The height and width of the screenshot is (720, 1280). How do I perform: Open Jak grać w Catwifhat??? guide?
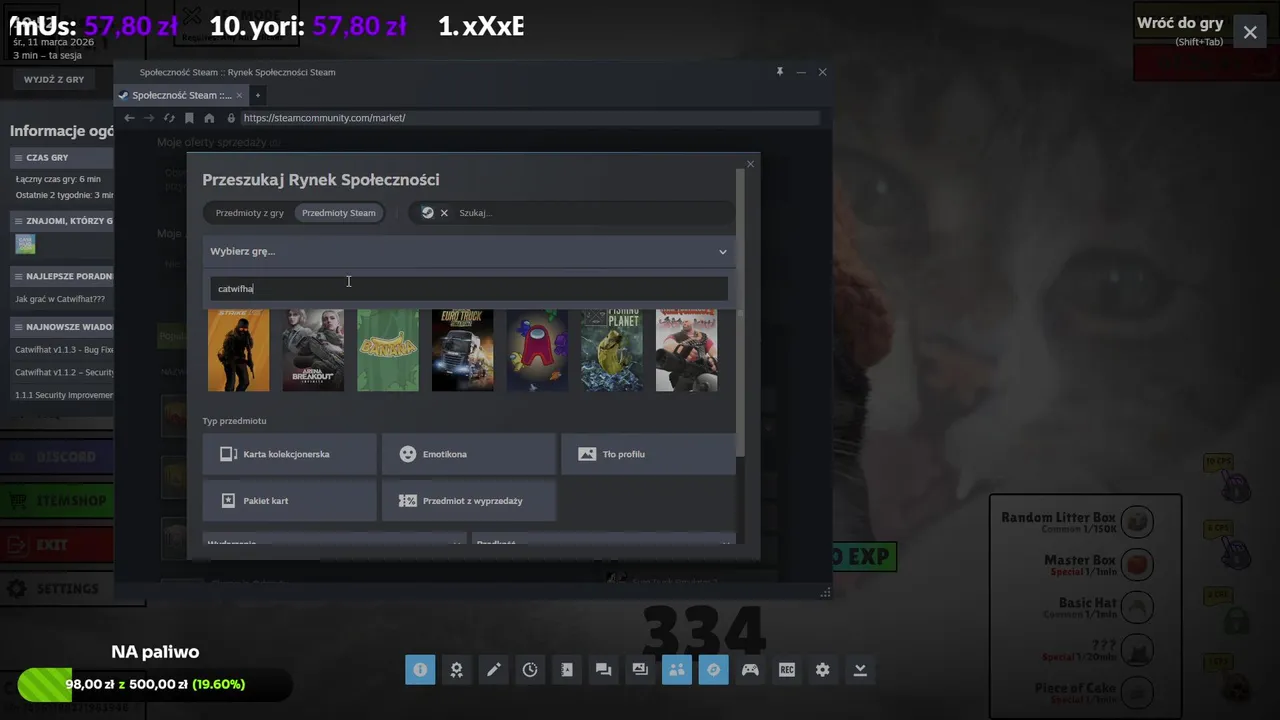(60, 299)
